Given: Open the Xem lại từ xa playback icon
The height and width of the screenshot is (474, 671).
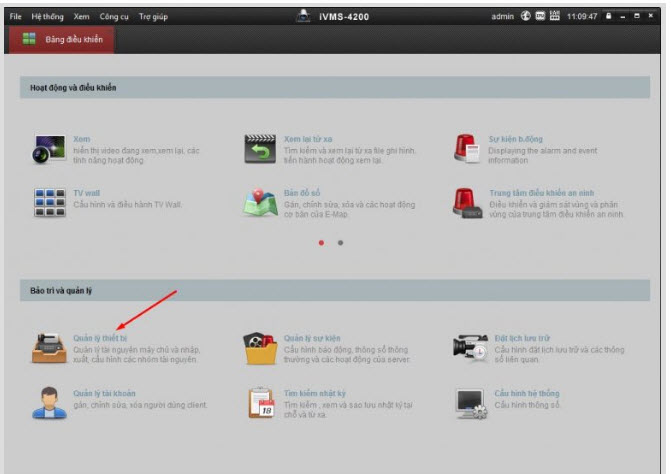Looking at the screenshot, I should click(260, 148).
